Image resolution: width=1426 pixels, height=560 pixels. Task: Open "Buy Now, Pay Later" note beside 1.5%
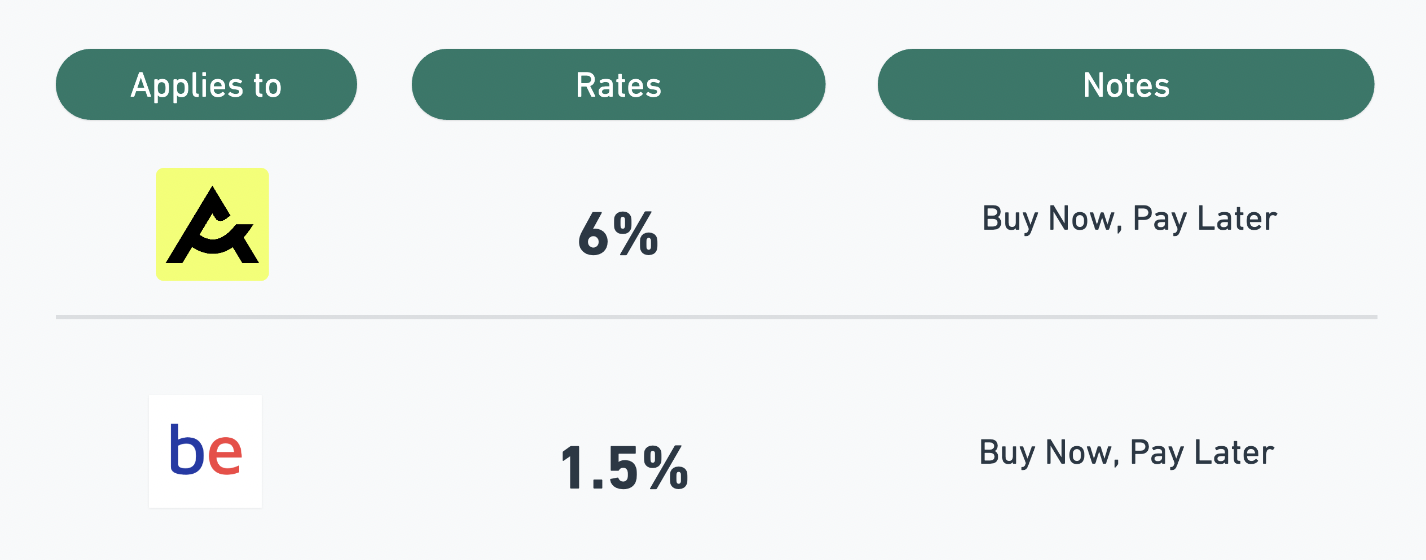coord(1127,453)
